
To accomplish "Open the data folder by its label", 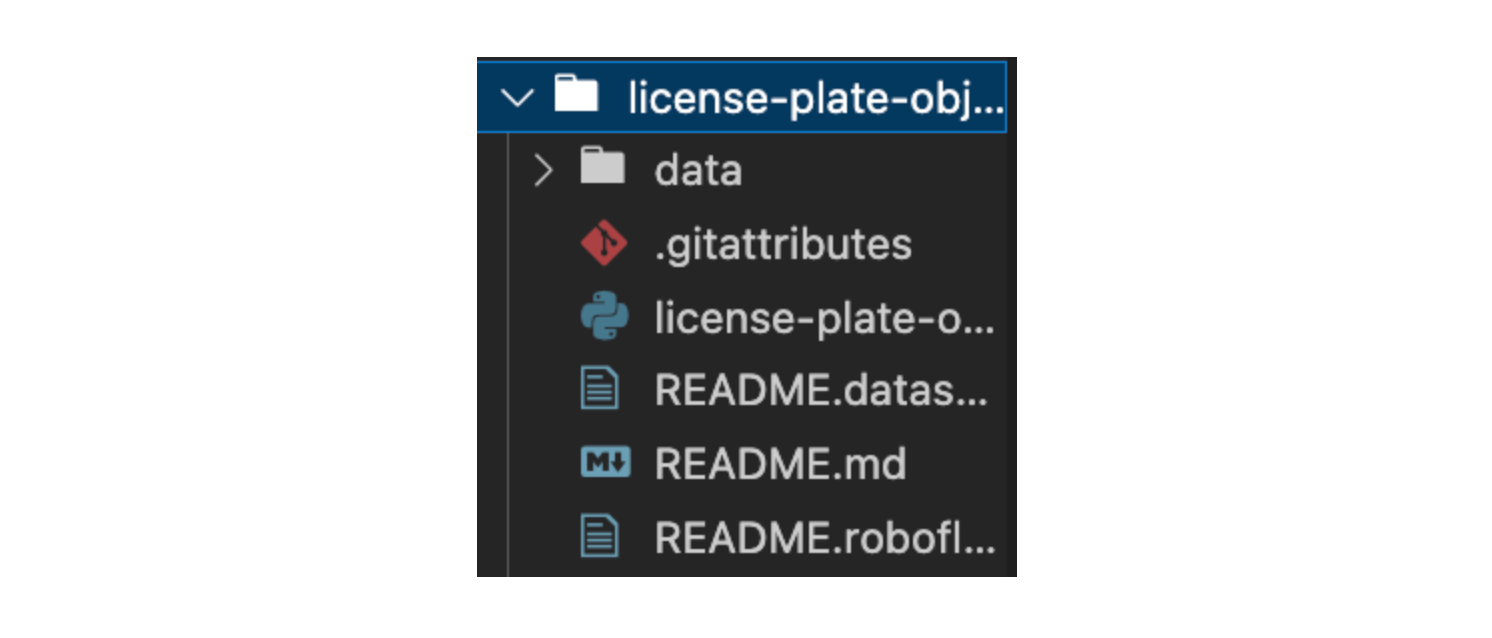I will [698, 171].
